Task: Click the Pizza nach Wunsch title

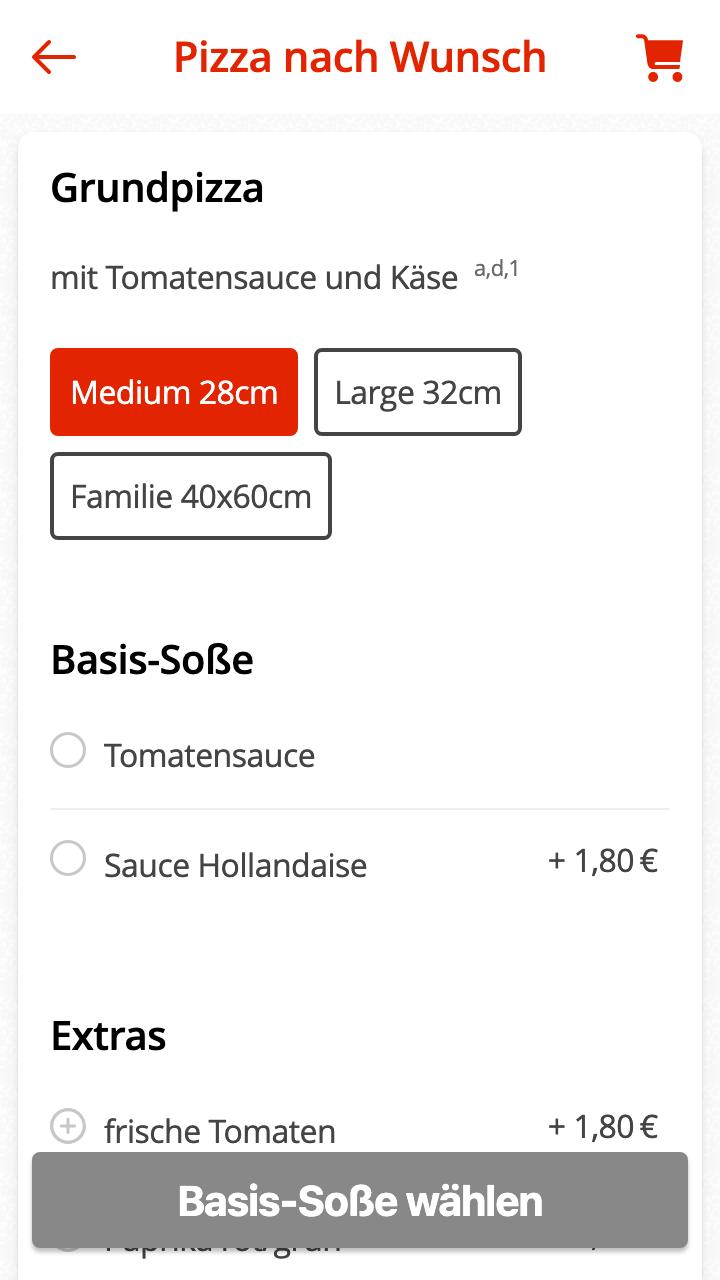Action: pyautogui.click(x=360, y=57)
